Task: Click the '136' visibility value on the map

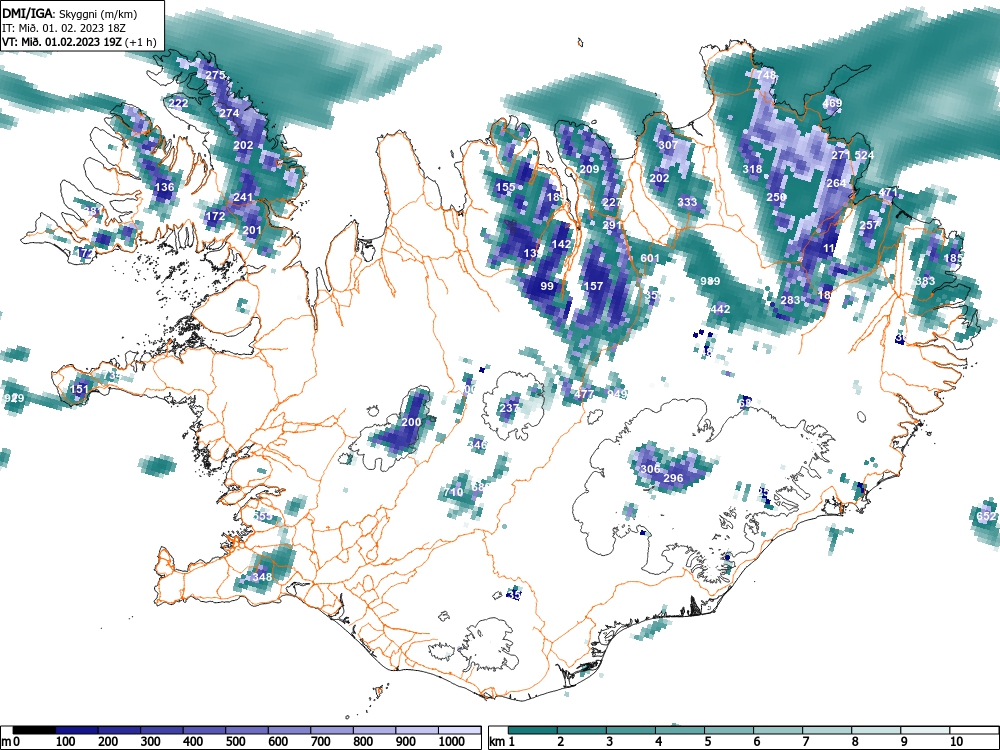Action: coord(165,188)
